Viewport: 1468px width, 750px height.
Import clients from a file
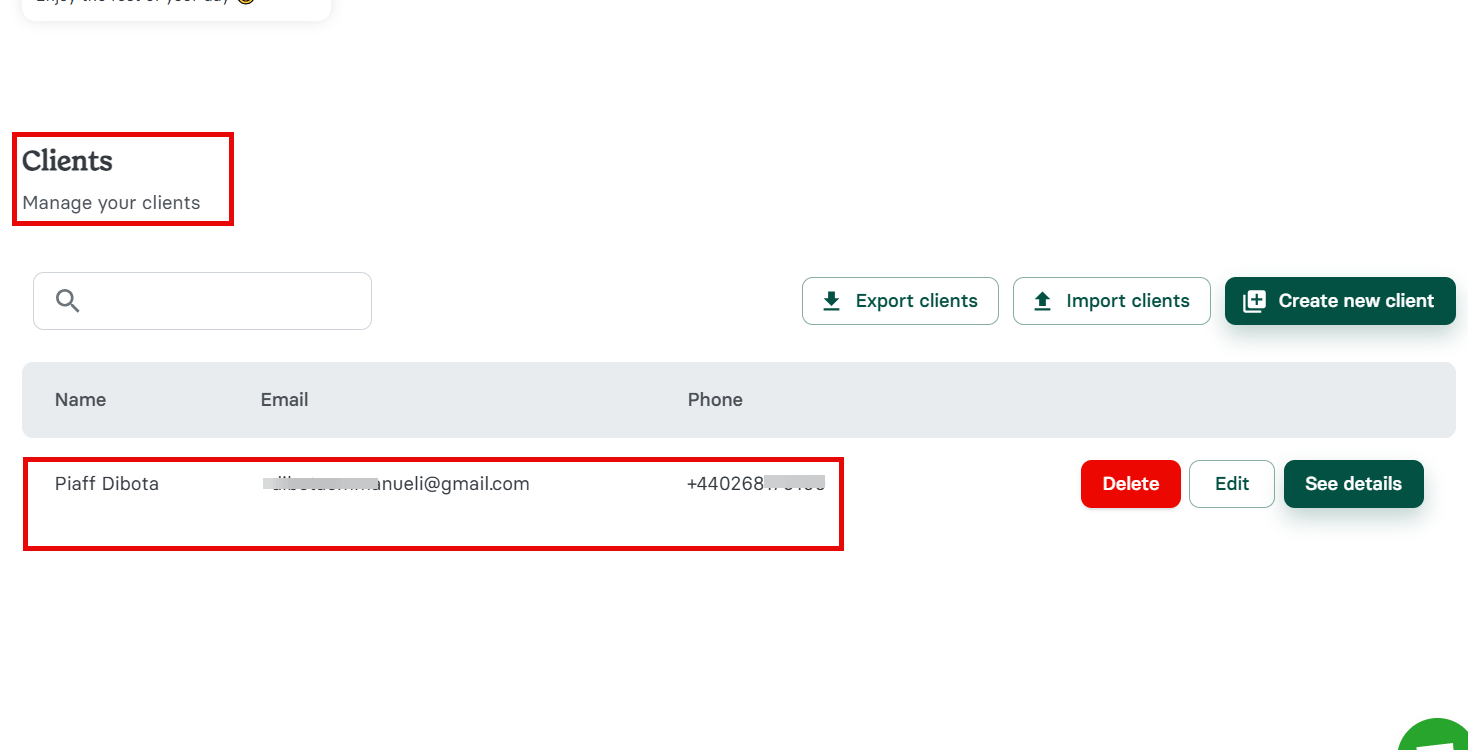point(1112,300)
